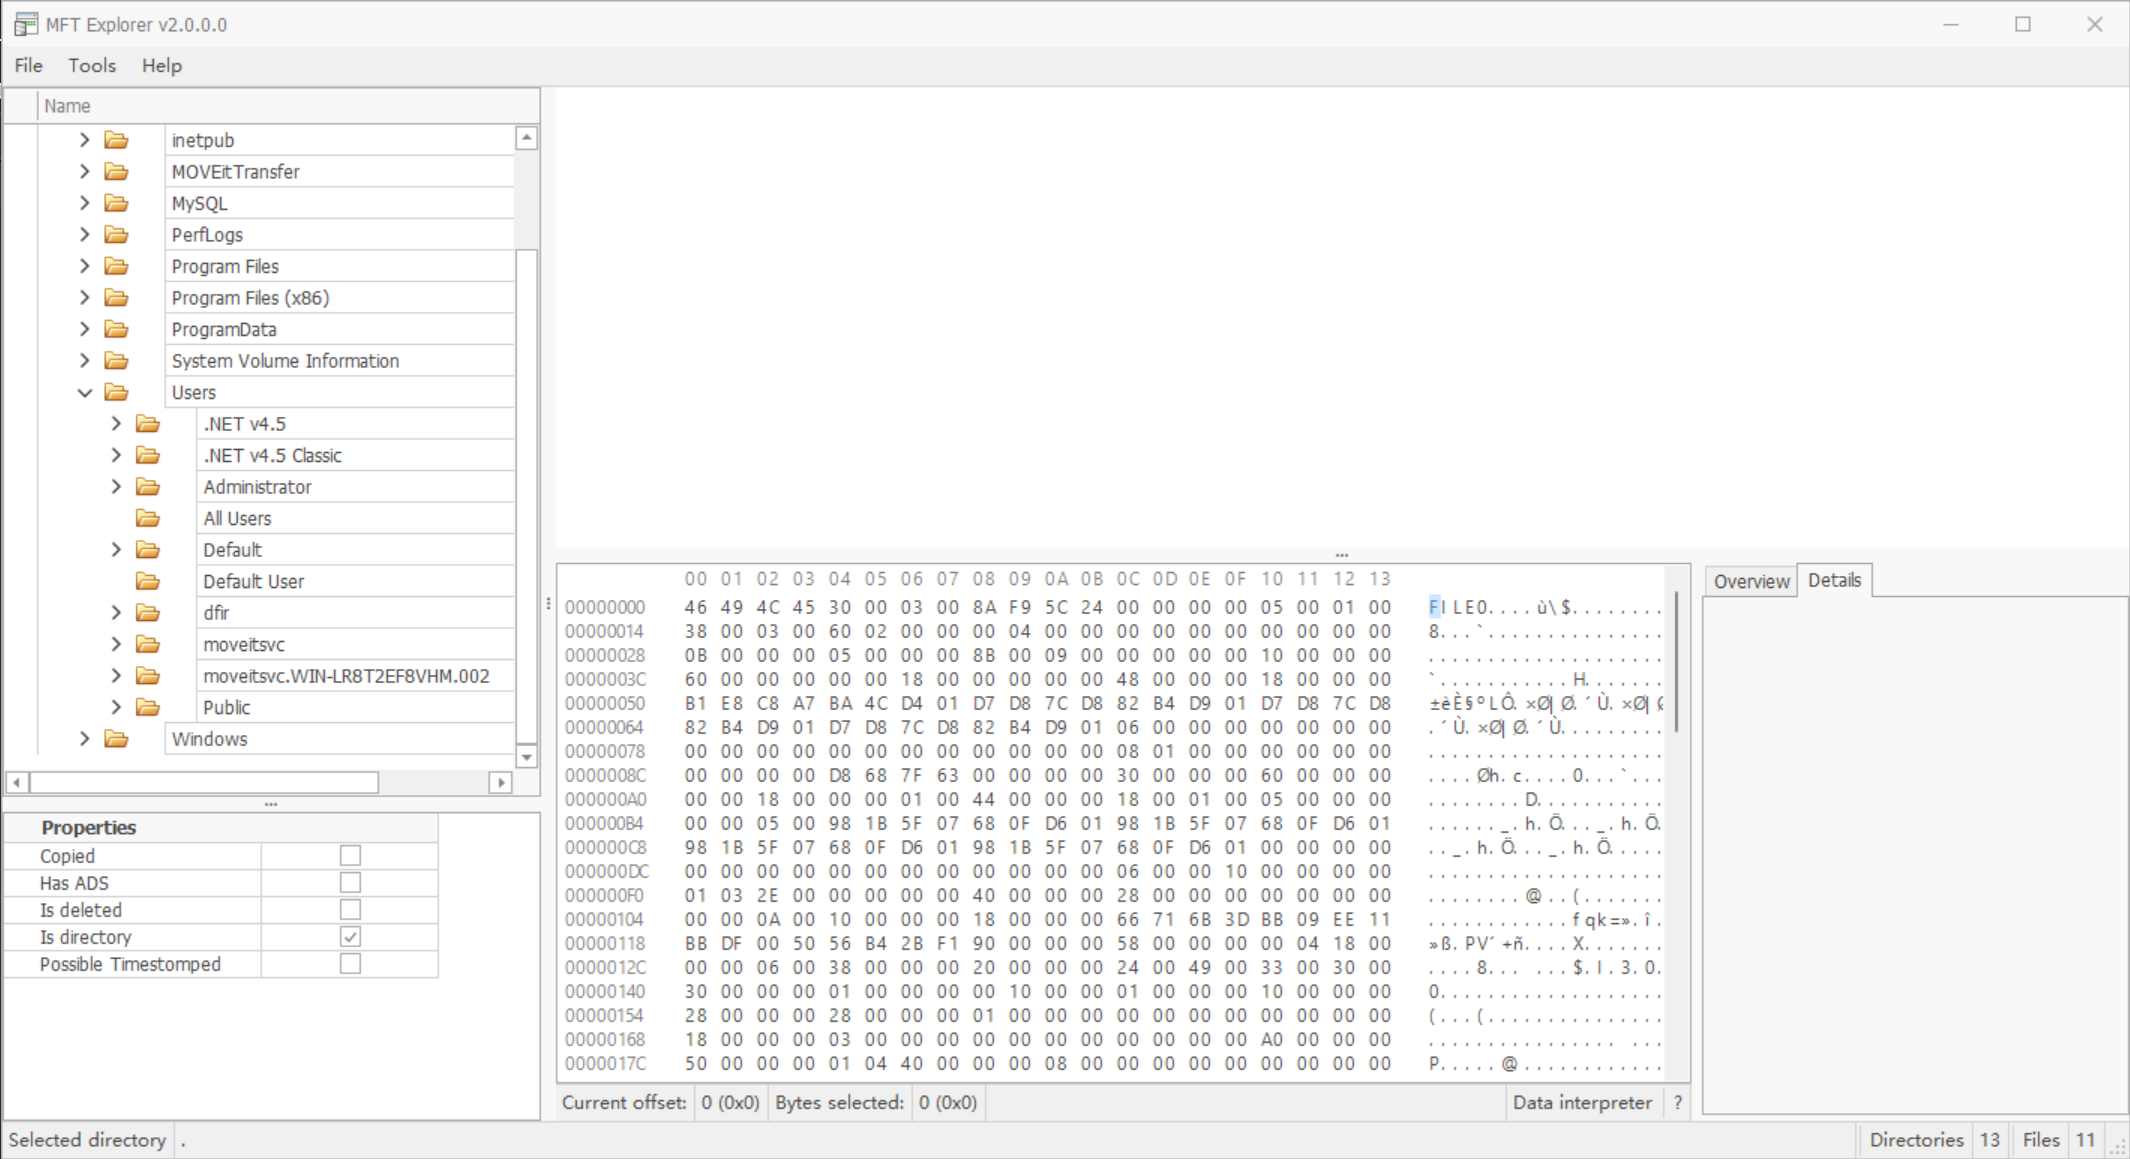Expand the MOVEitTransfer tree node
2130x1159 pixels.
[85, 172]
